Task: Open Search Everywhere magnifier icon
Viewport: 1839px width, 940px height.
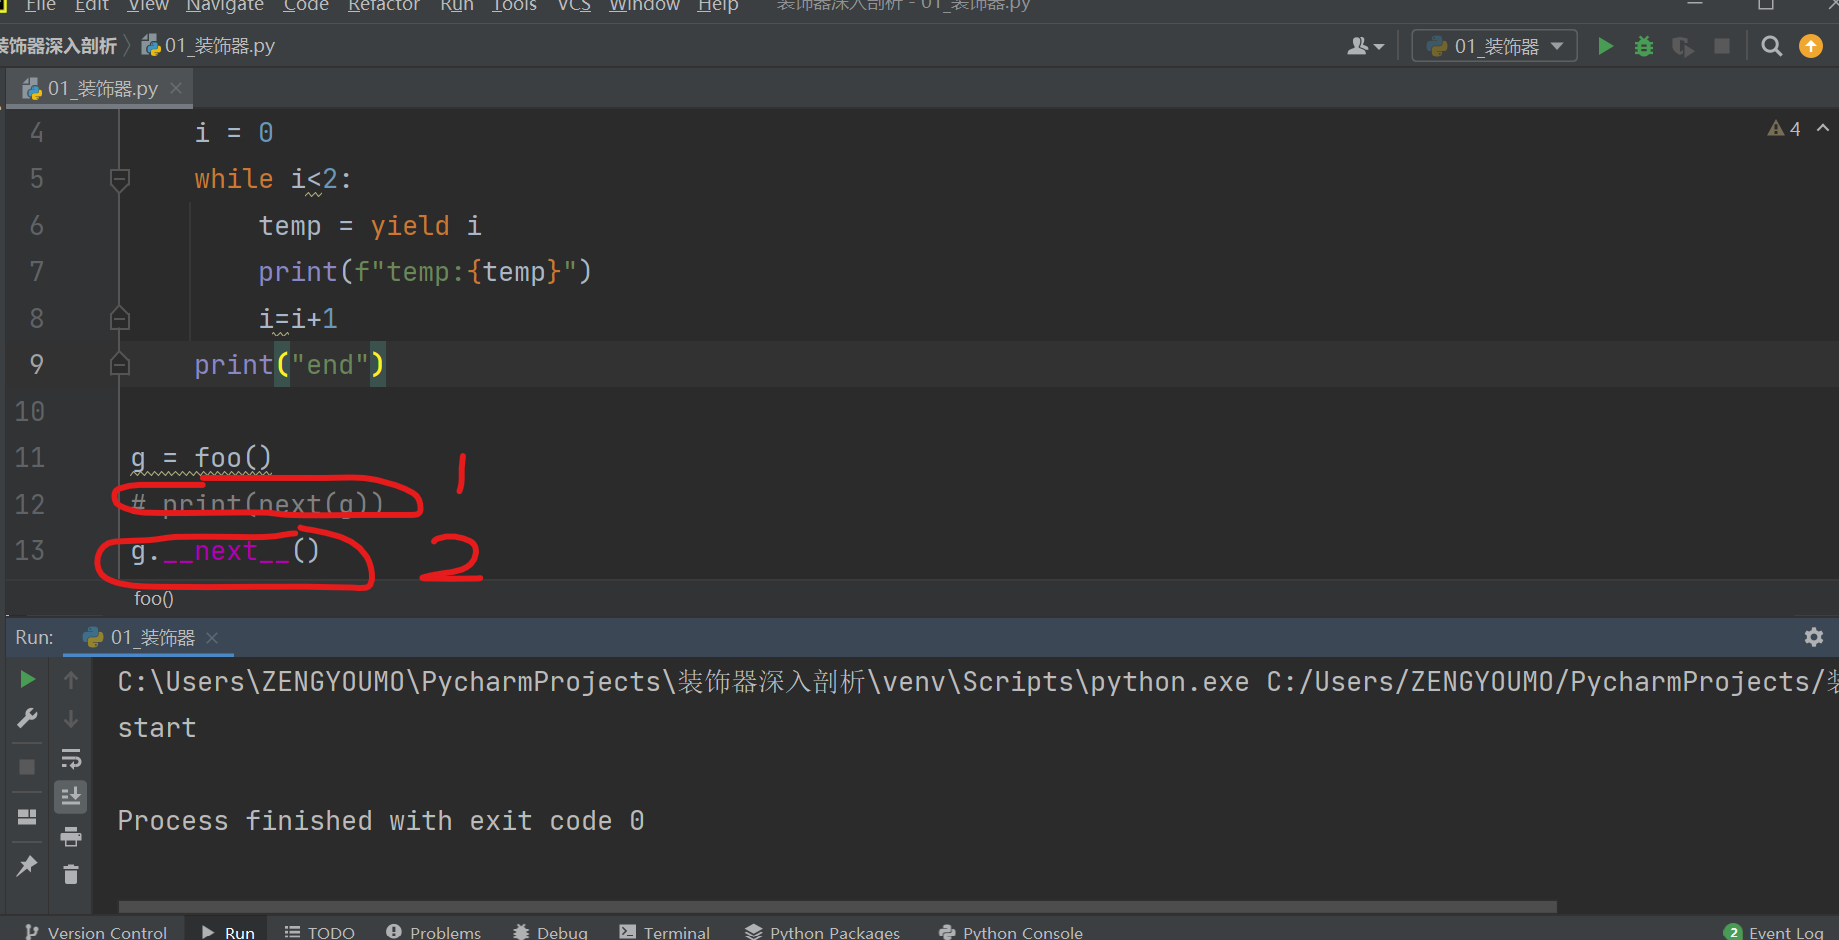Action: coord(1772,46)
